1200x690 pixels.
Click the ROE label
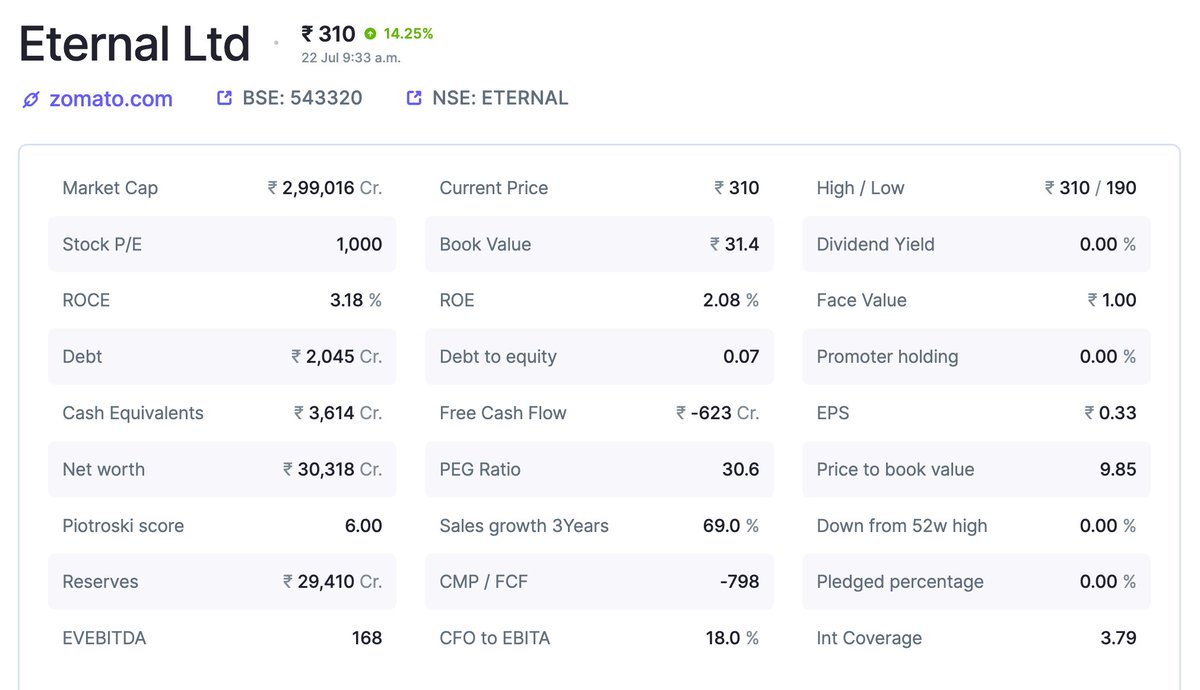457,300
